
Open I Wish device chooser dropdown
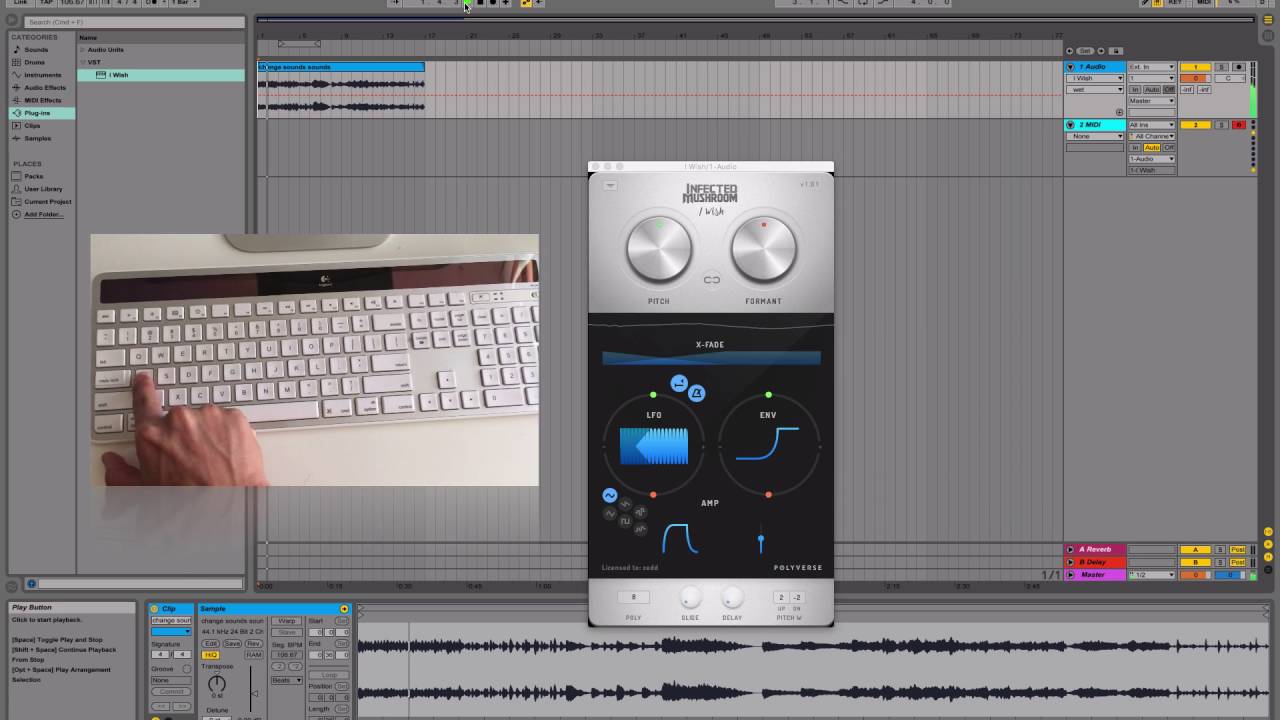click(1095, 78)
